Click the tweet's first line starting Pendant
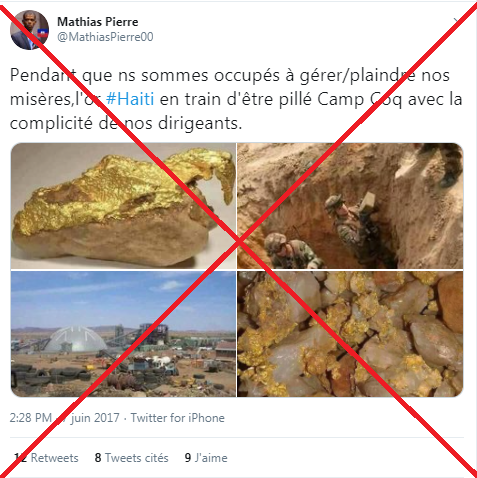477x478 pixels. pyautogui.click(x=230, y=75)
